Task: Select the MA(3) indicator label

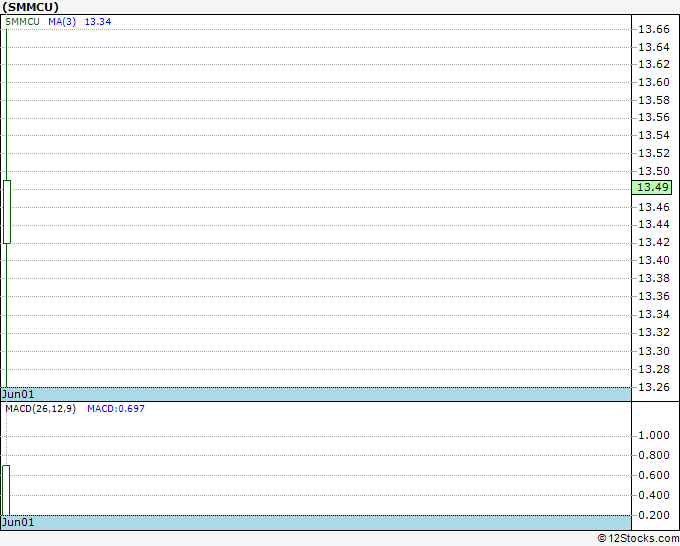Action: (62, 22)
